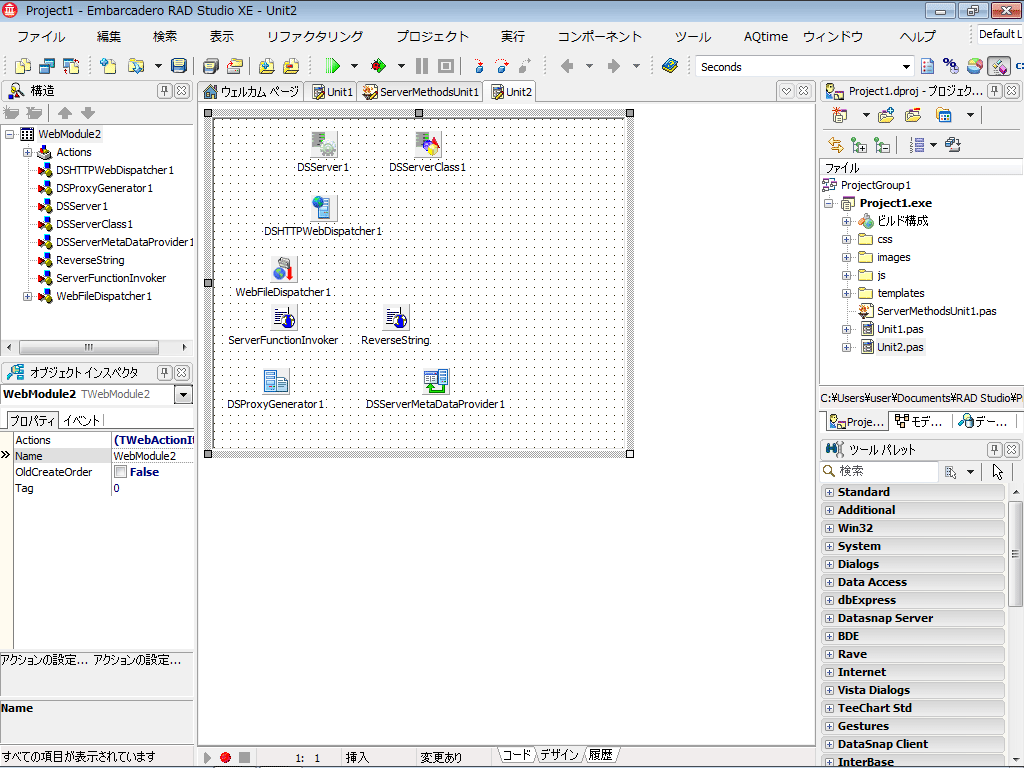The image size is (1024, 768).
Task: Click Collapse All icon in Project Manager
Action: click(x=882, y=145)
